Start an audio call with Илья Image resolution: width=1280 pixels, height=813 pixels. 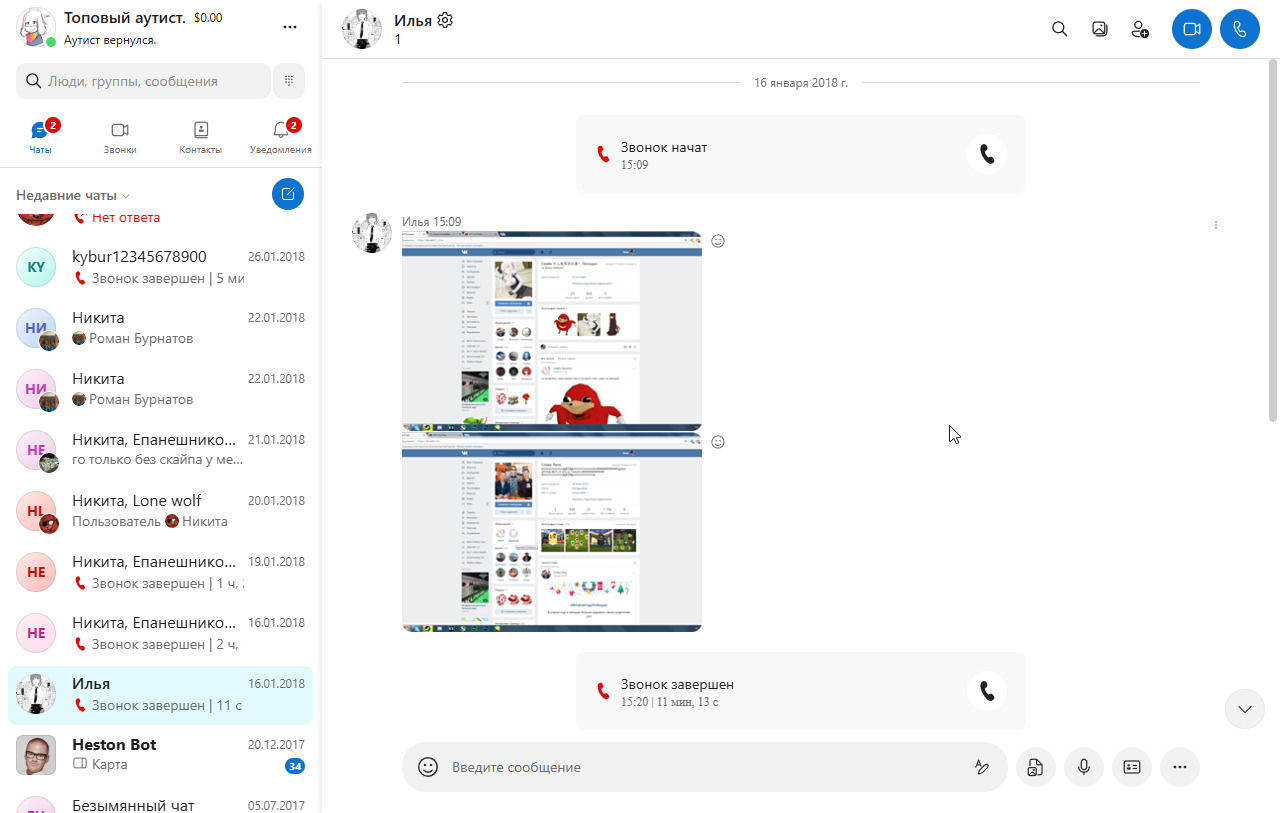pyautogui.click(x=1240, y=29)
